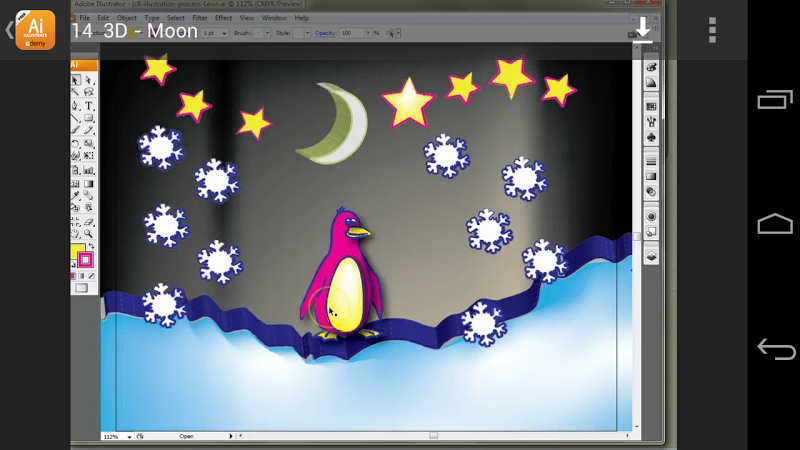Select the Column Graph tool

pyautogui.click(x=89, y=170)
